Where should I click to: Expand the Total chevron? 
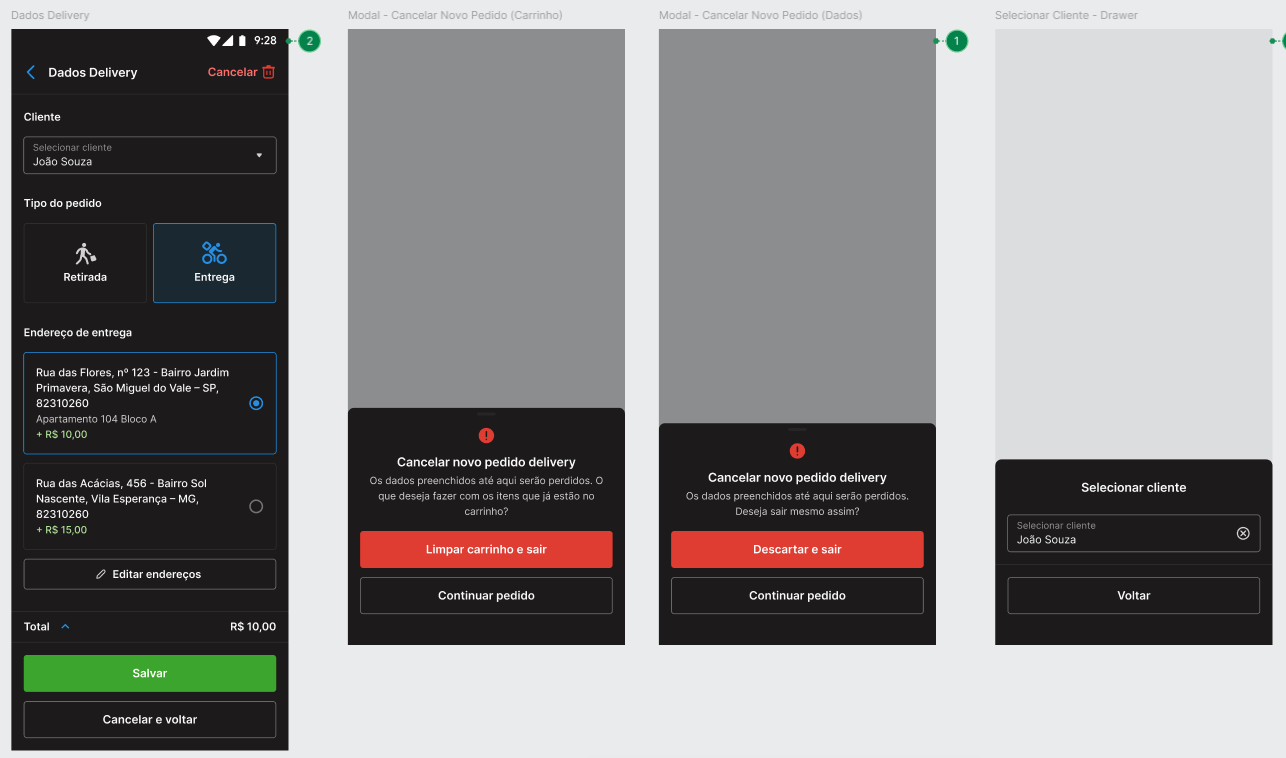[65, 627]
